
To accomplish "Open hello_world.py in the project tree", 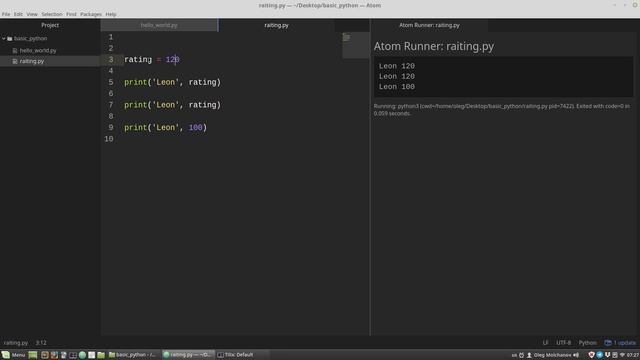I will coord(38,51).
